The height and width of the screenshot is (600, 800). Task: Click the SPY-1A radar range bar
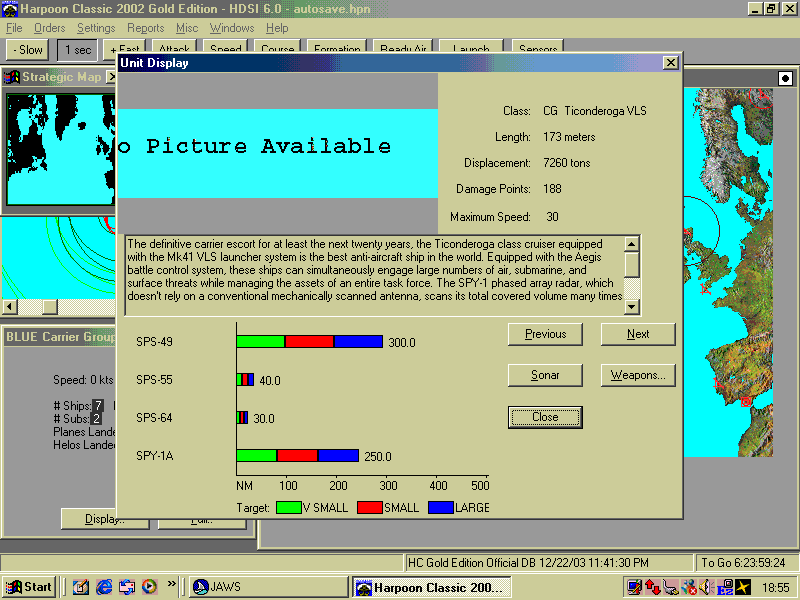297,455
